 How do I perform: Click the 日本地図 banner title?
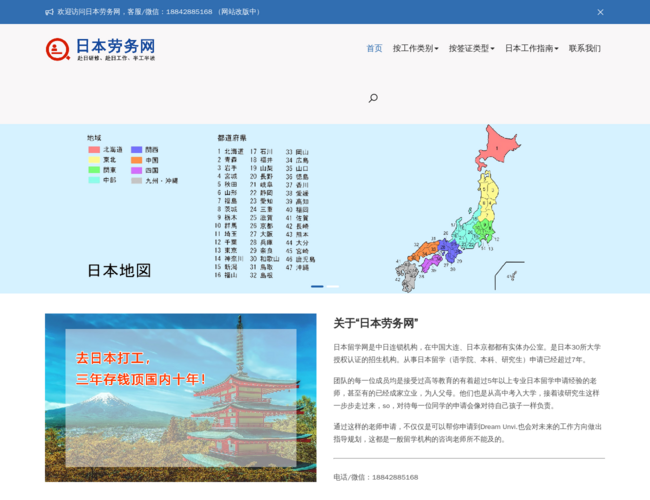pyautogui.click(x=119, y=271)
